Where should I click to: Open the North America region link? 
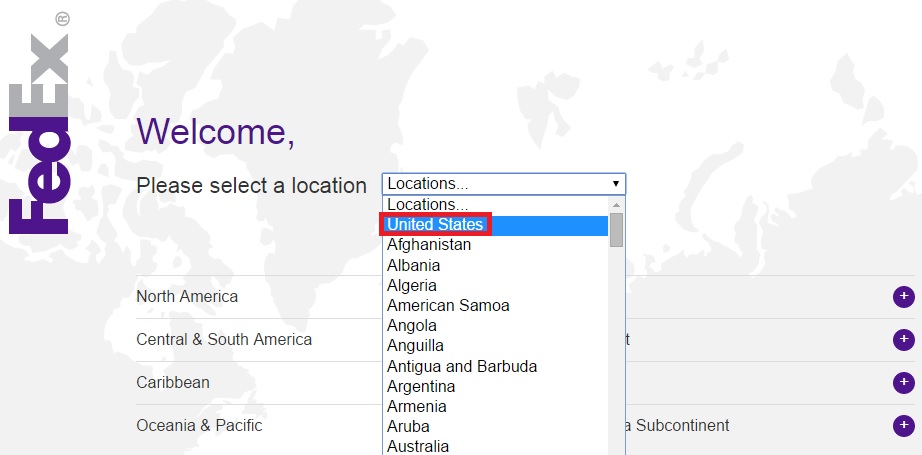click(187, 296)
